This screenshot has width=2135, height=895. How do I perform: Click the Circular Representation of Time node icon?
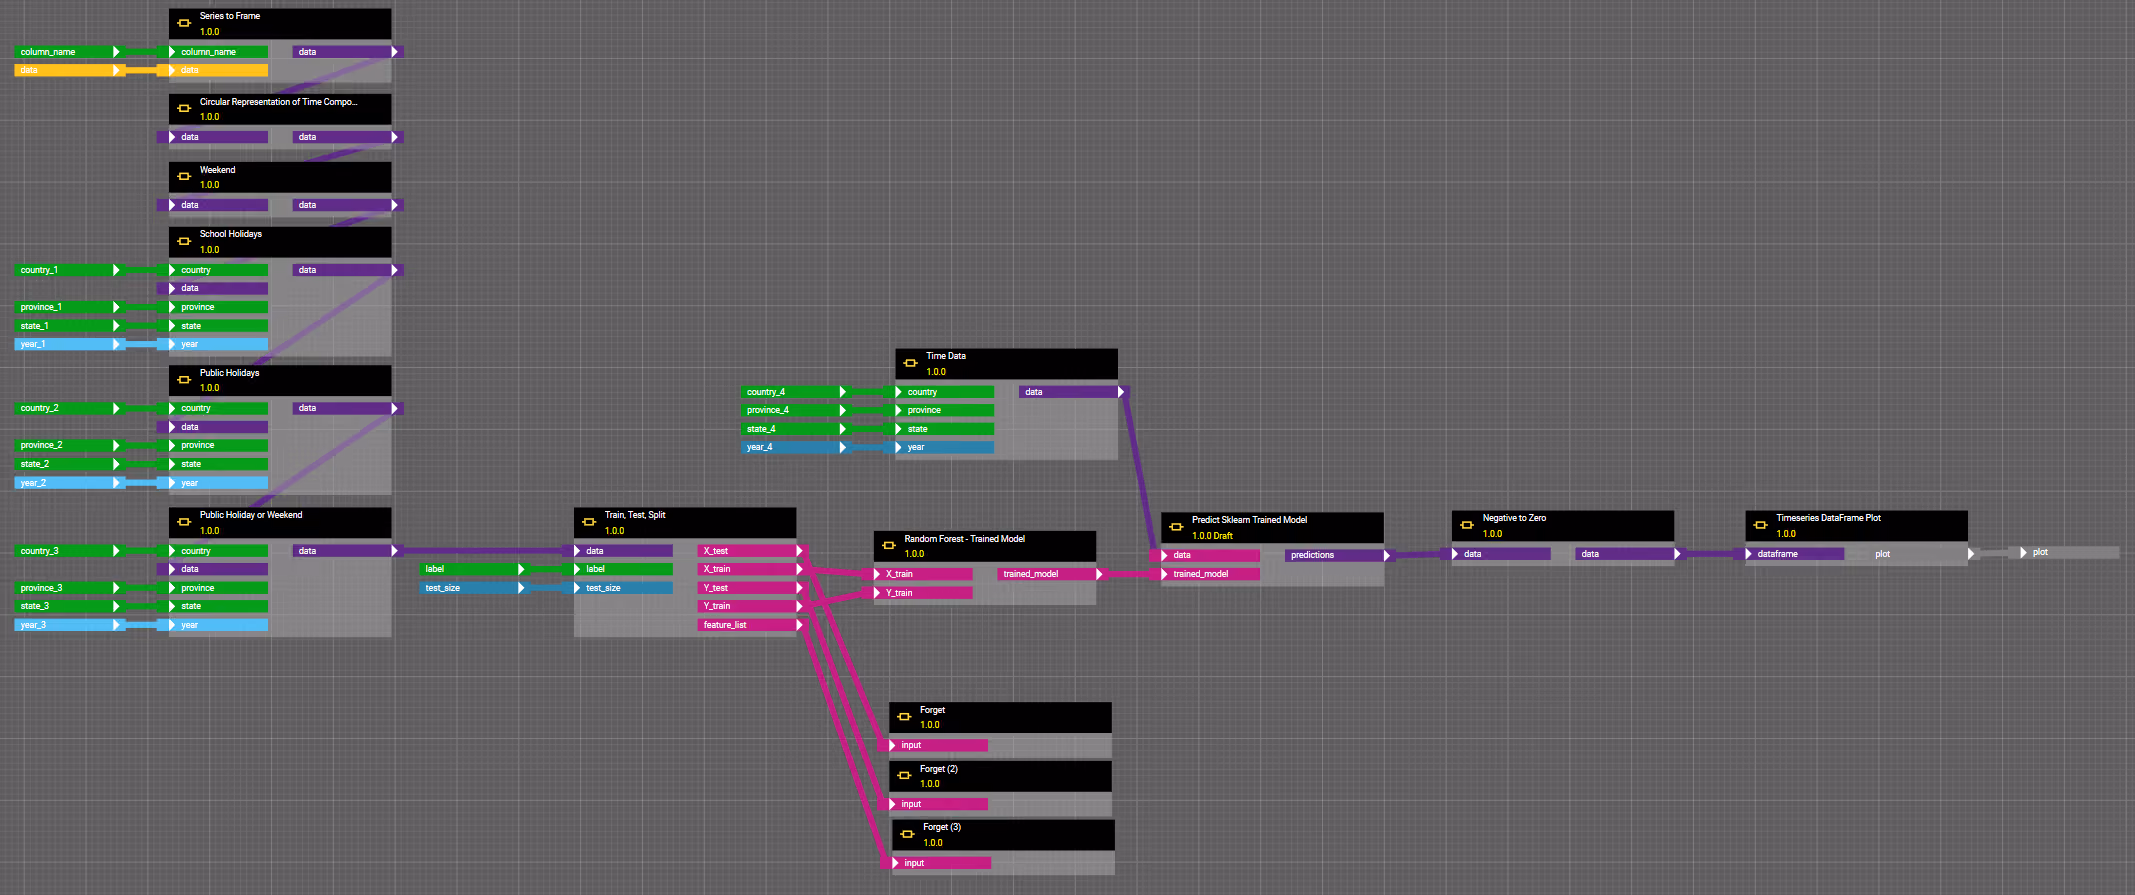click(184, 108)
